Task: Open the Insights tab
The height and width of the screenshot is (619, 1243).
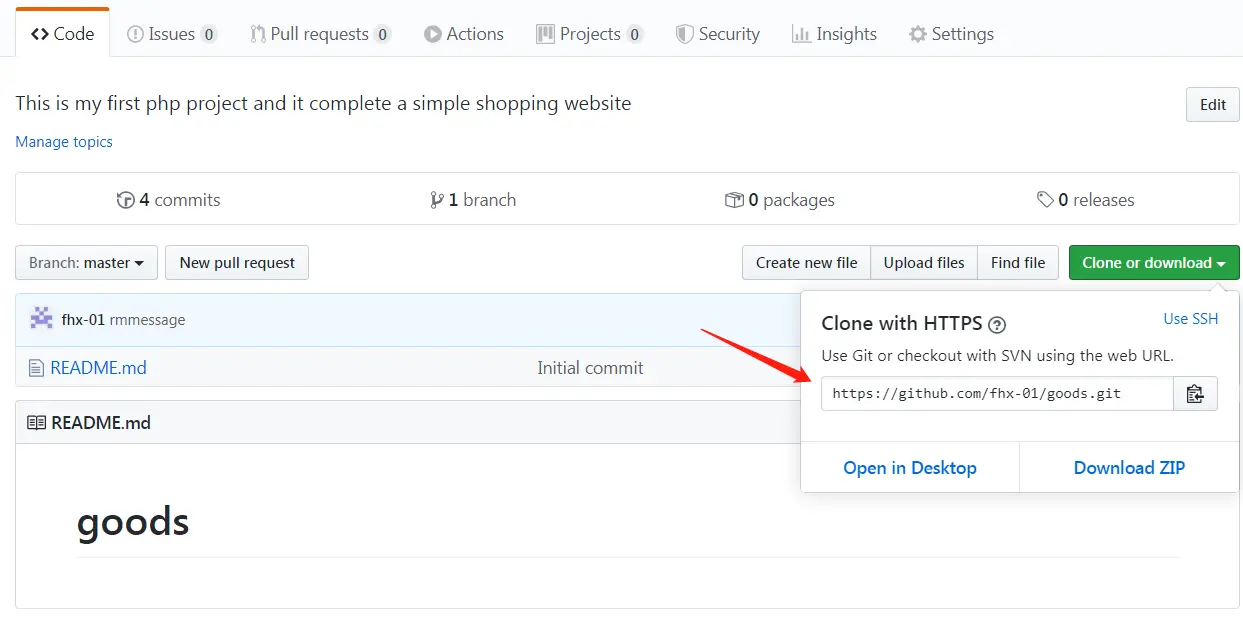Action: (x=834, y=34)
